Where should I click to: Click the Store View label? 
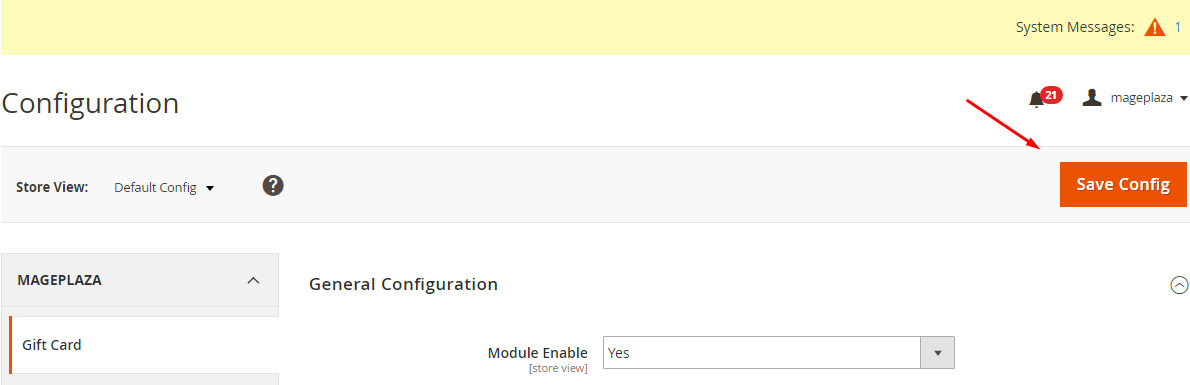pyautogui.click(x=52, y=188)
